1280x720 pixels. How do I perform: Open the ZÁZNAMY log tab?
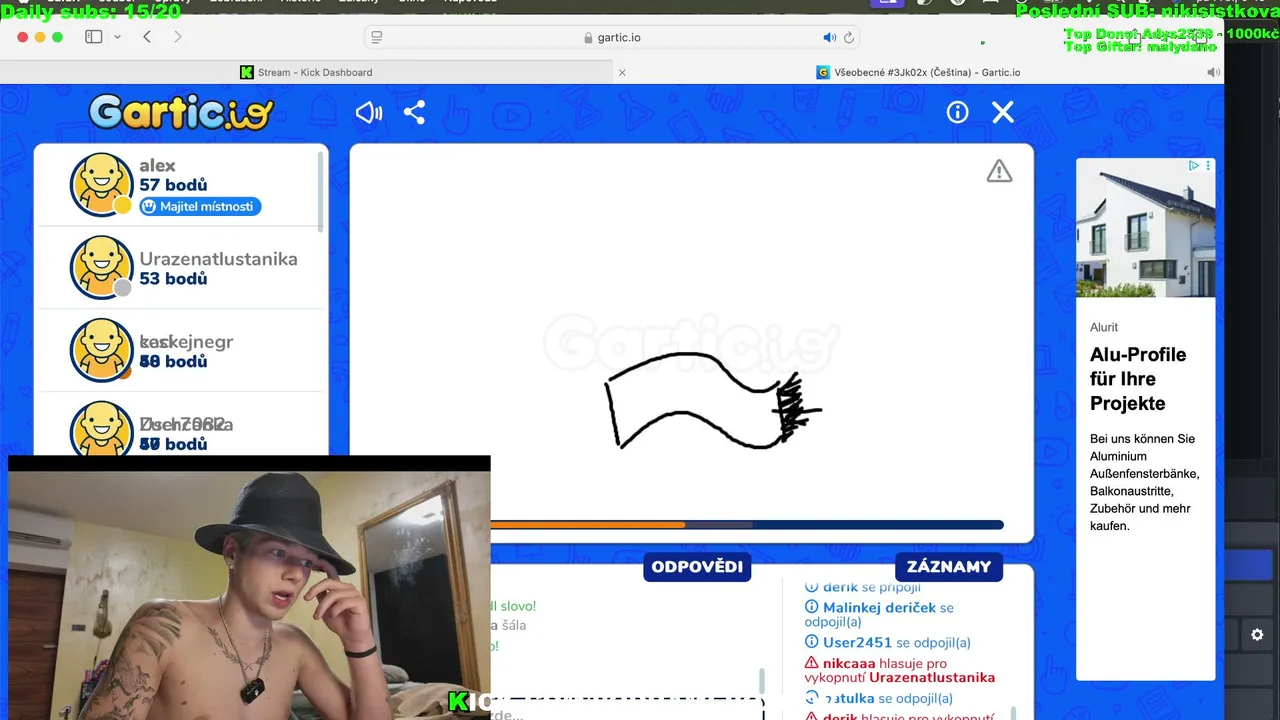tap(949, 567)
